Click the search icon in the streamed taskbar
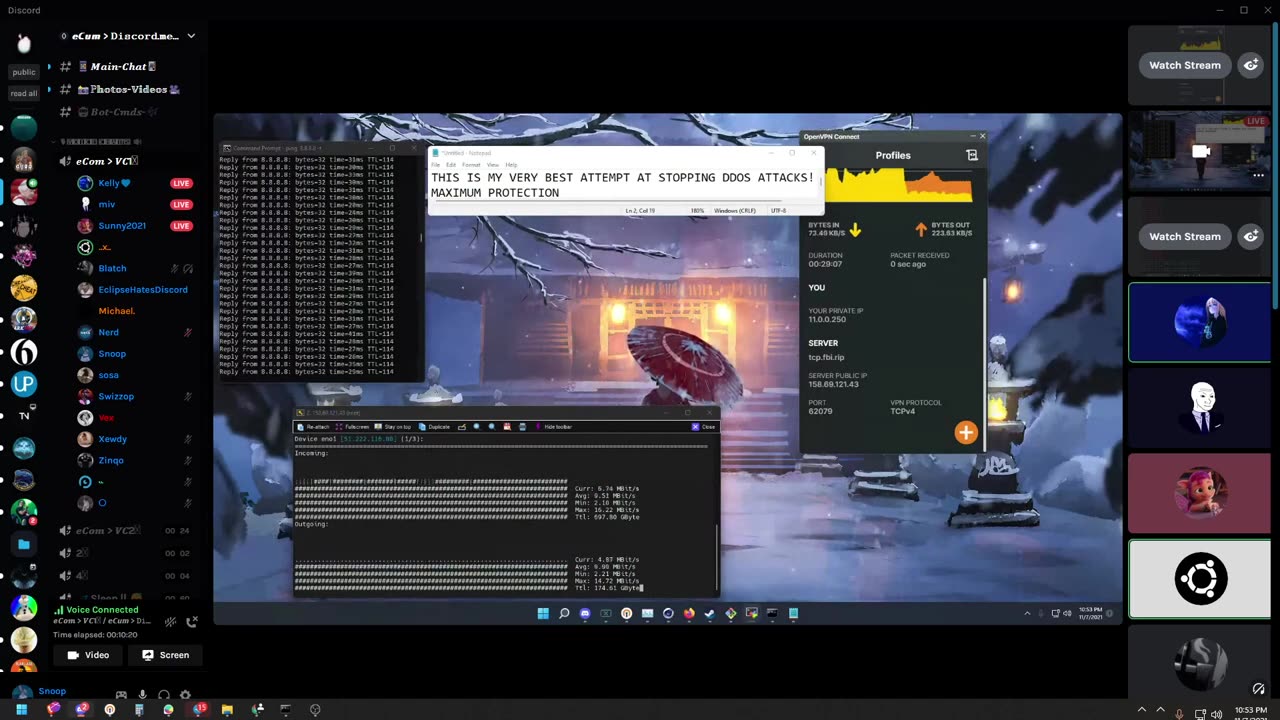Viewport: 1280px width, 720px height. pos(564,613)
